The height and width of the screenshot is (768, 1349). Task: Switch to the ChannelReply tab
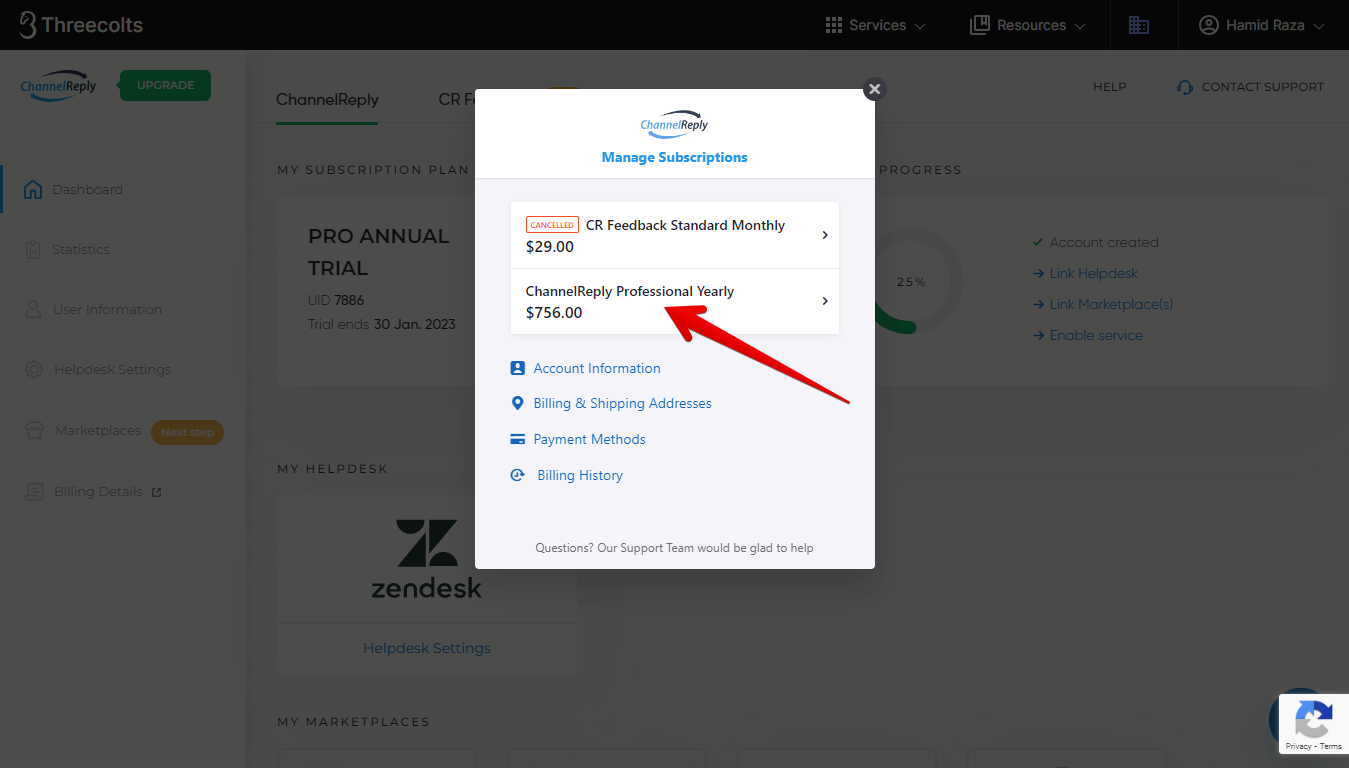pyautogui.click(x=327, y=100)
